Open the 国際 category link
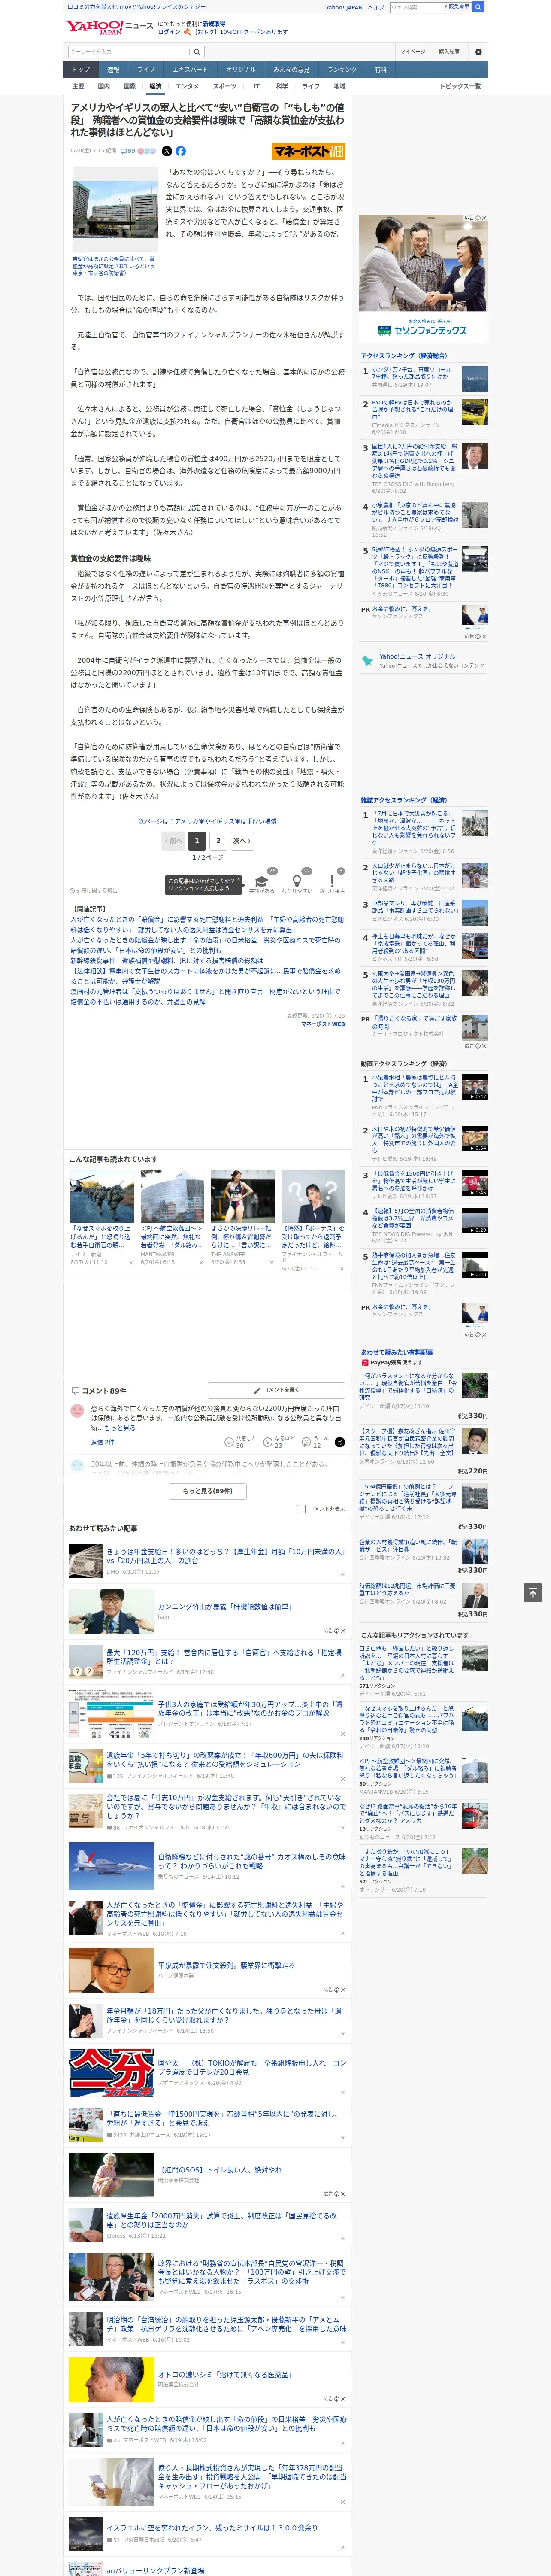551x2576 pixels. click(x=129, y=86)
